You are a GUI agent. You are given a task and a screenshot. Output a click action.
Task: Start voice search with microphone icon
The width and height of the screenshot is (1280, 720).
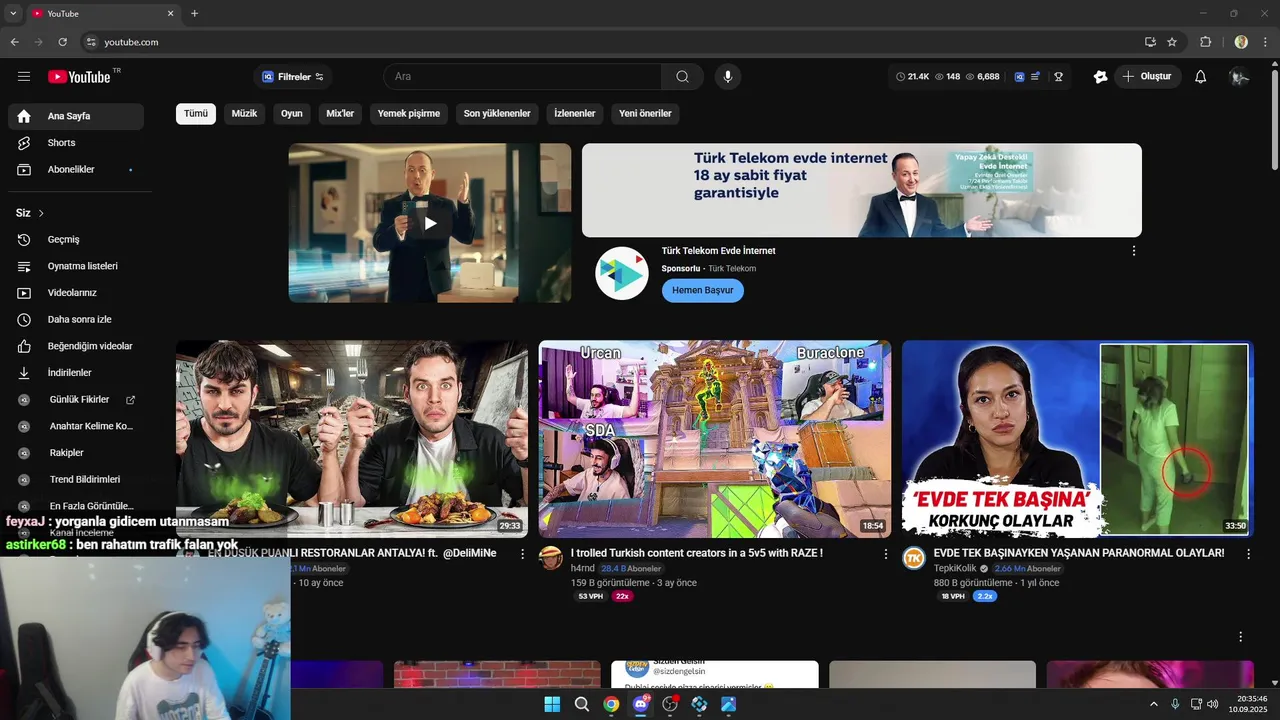728,77
